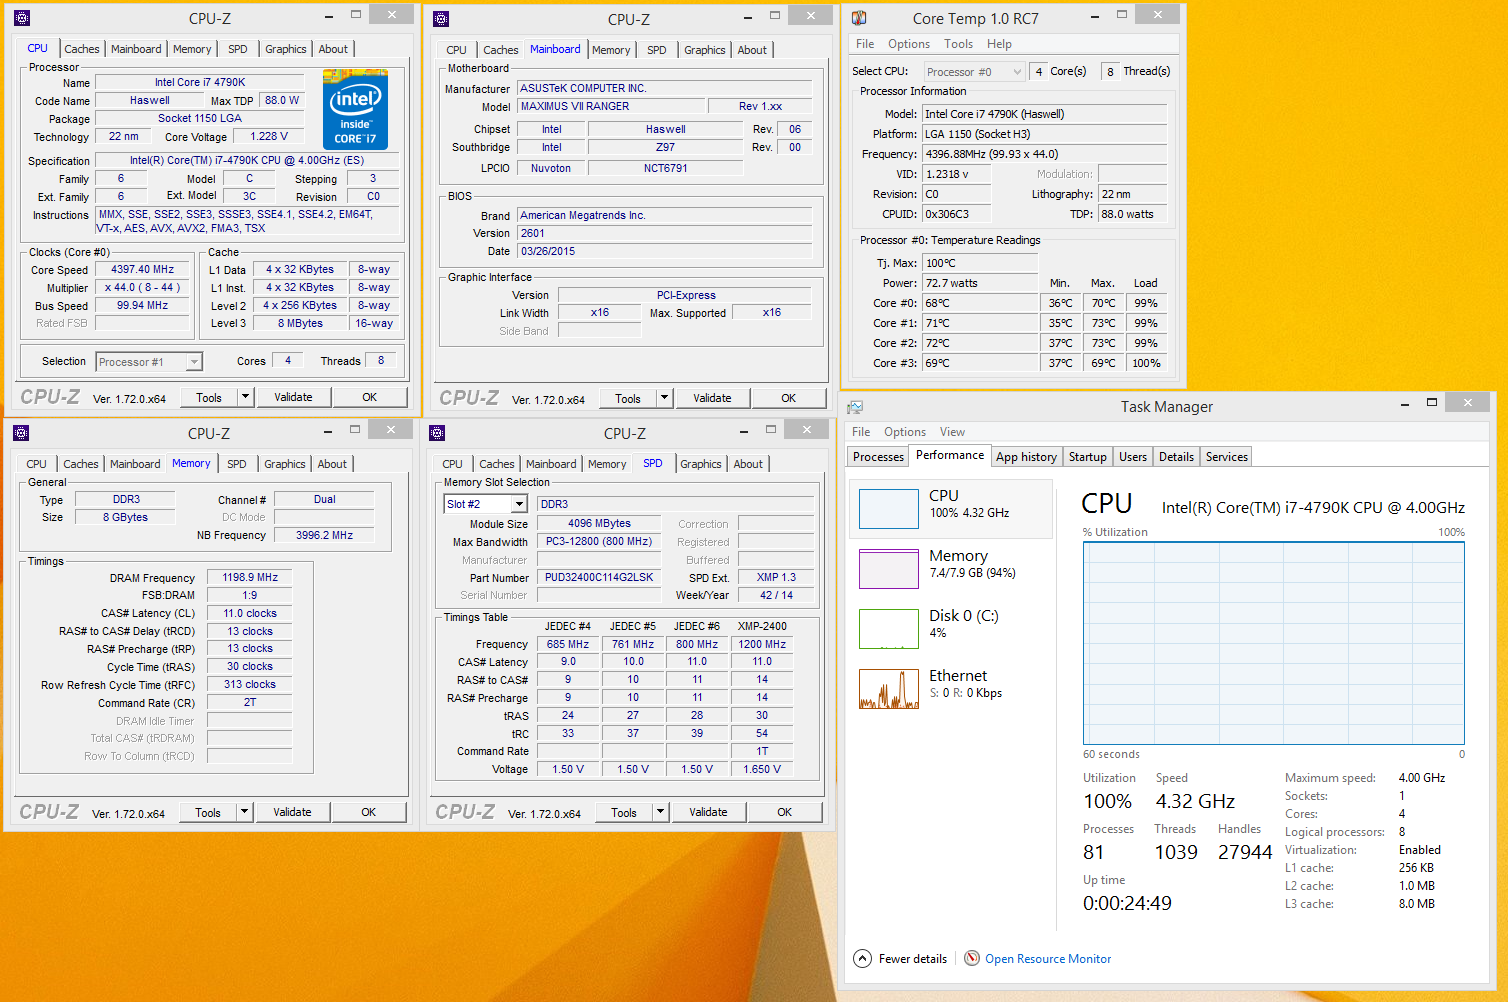The width and height of the screenshot is (1508, 1002).
Task: Open the Tools dropdown arrow in SPD window
Action: point(660,812)
